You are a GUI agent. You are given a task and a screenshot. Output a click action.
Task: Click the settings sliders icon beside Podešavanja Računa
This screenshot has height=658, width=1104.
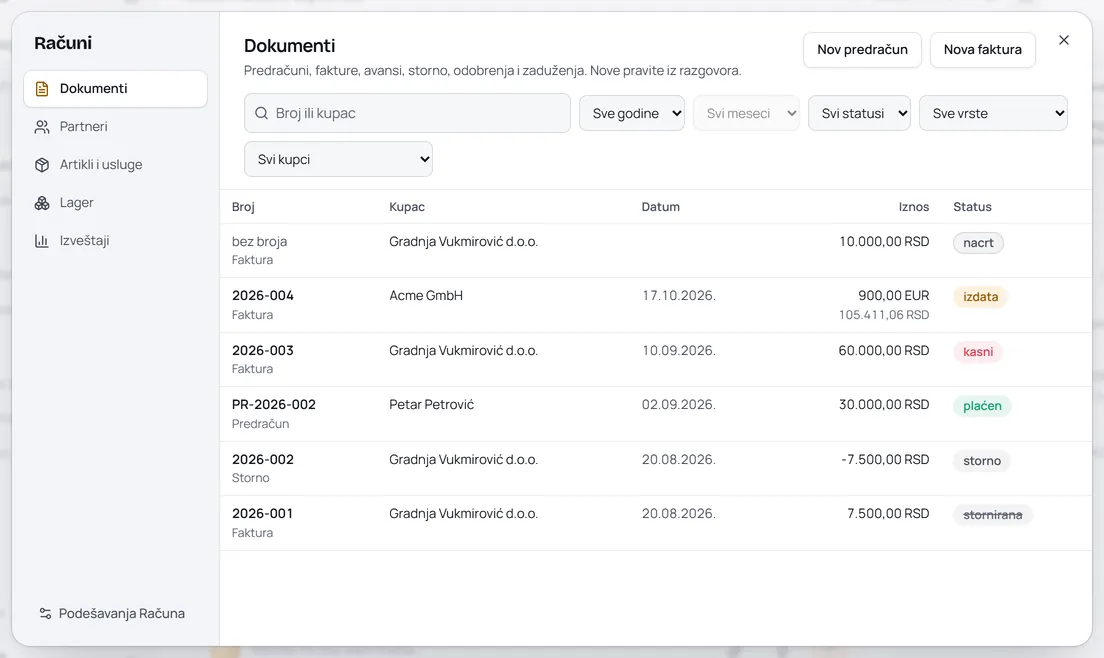45,614
